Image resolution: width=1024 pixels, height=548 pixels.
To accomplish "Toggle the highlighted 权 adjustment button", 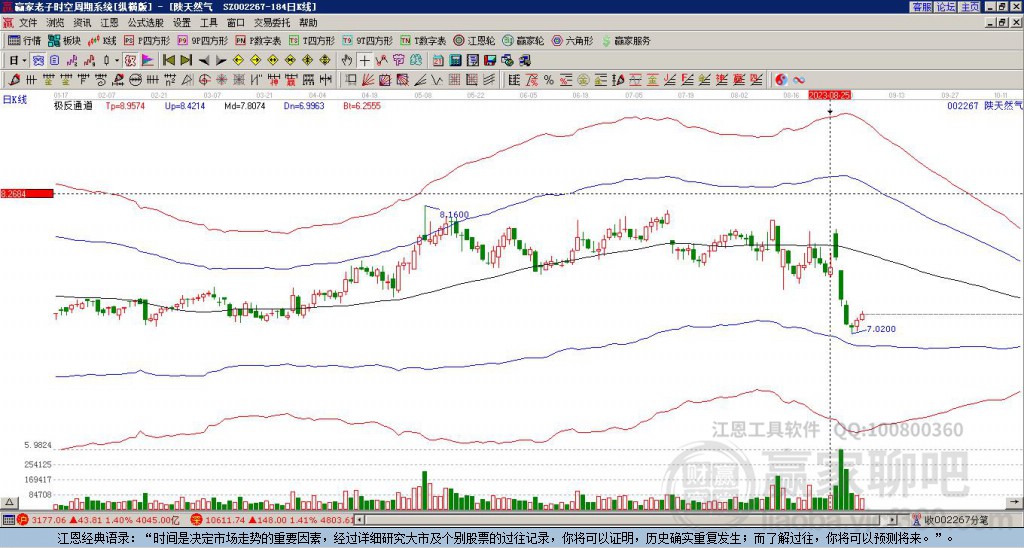I will tap(130, 61).
